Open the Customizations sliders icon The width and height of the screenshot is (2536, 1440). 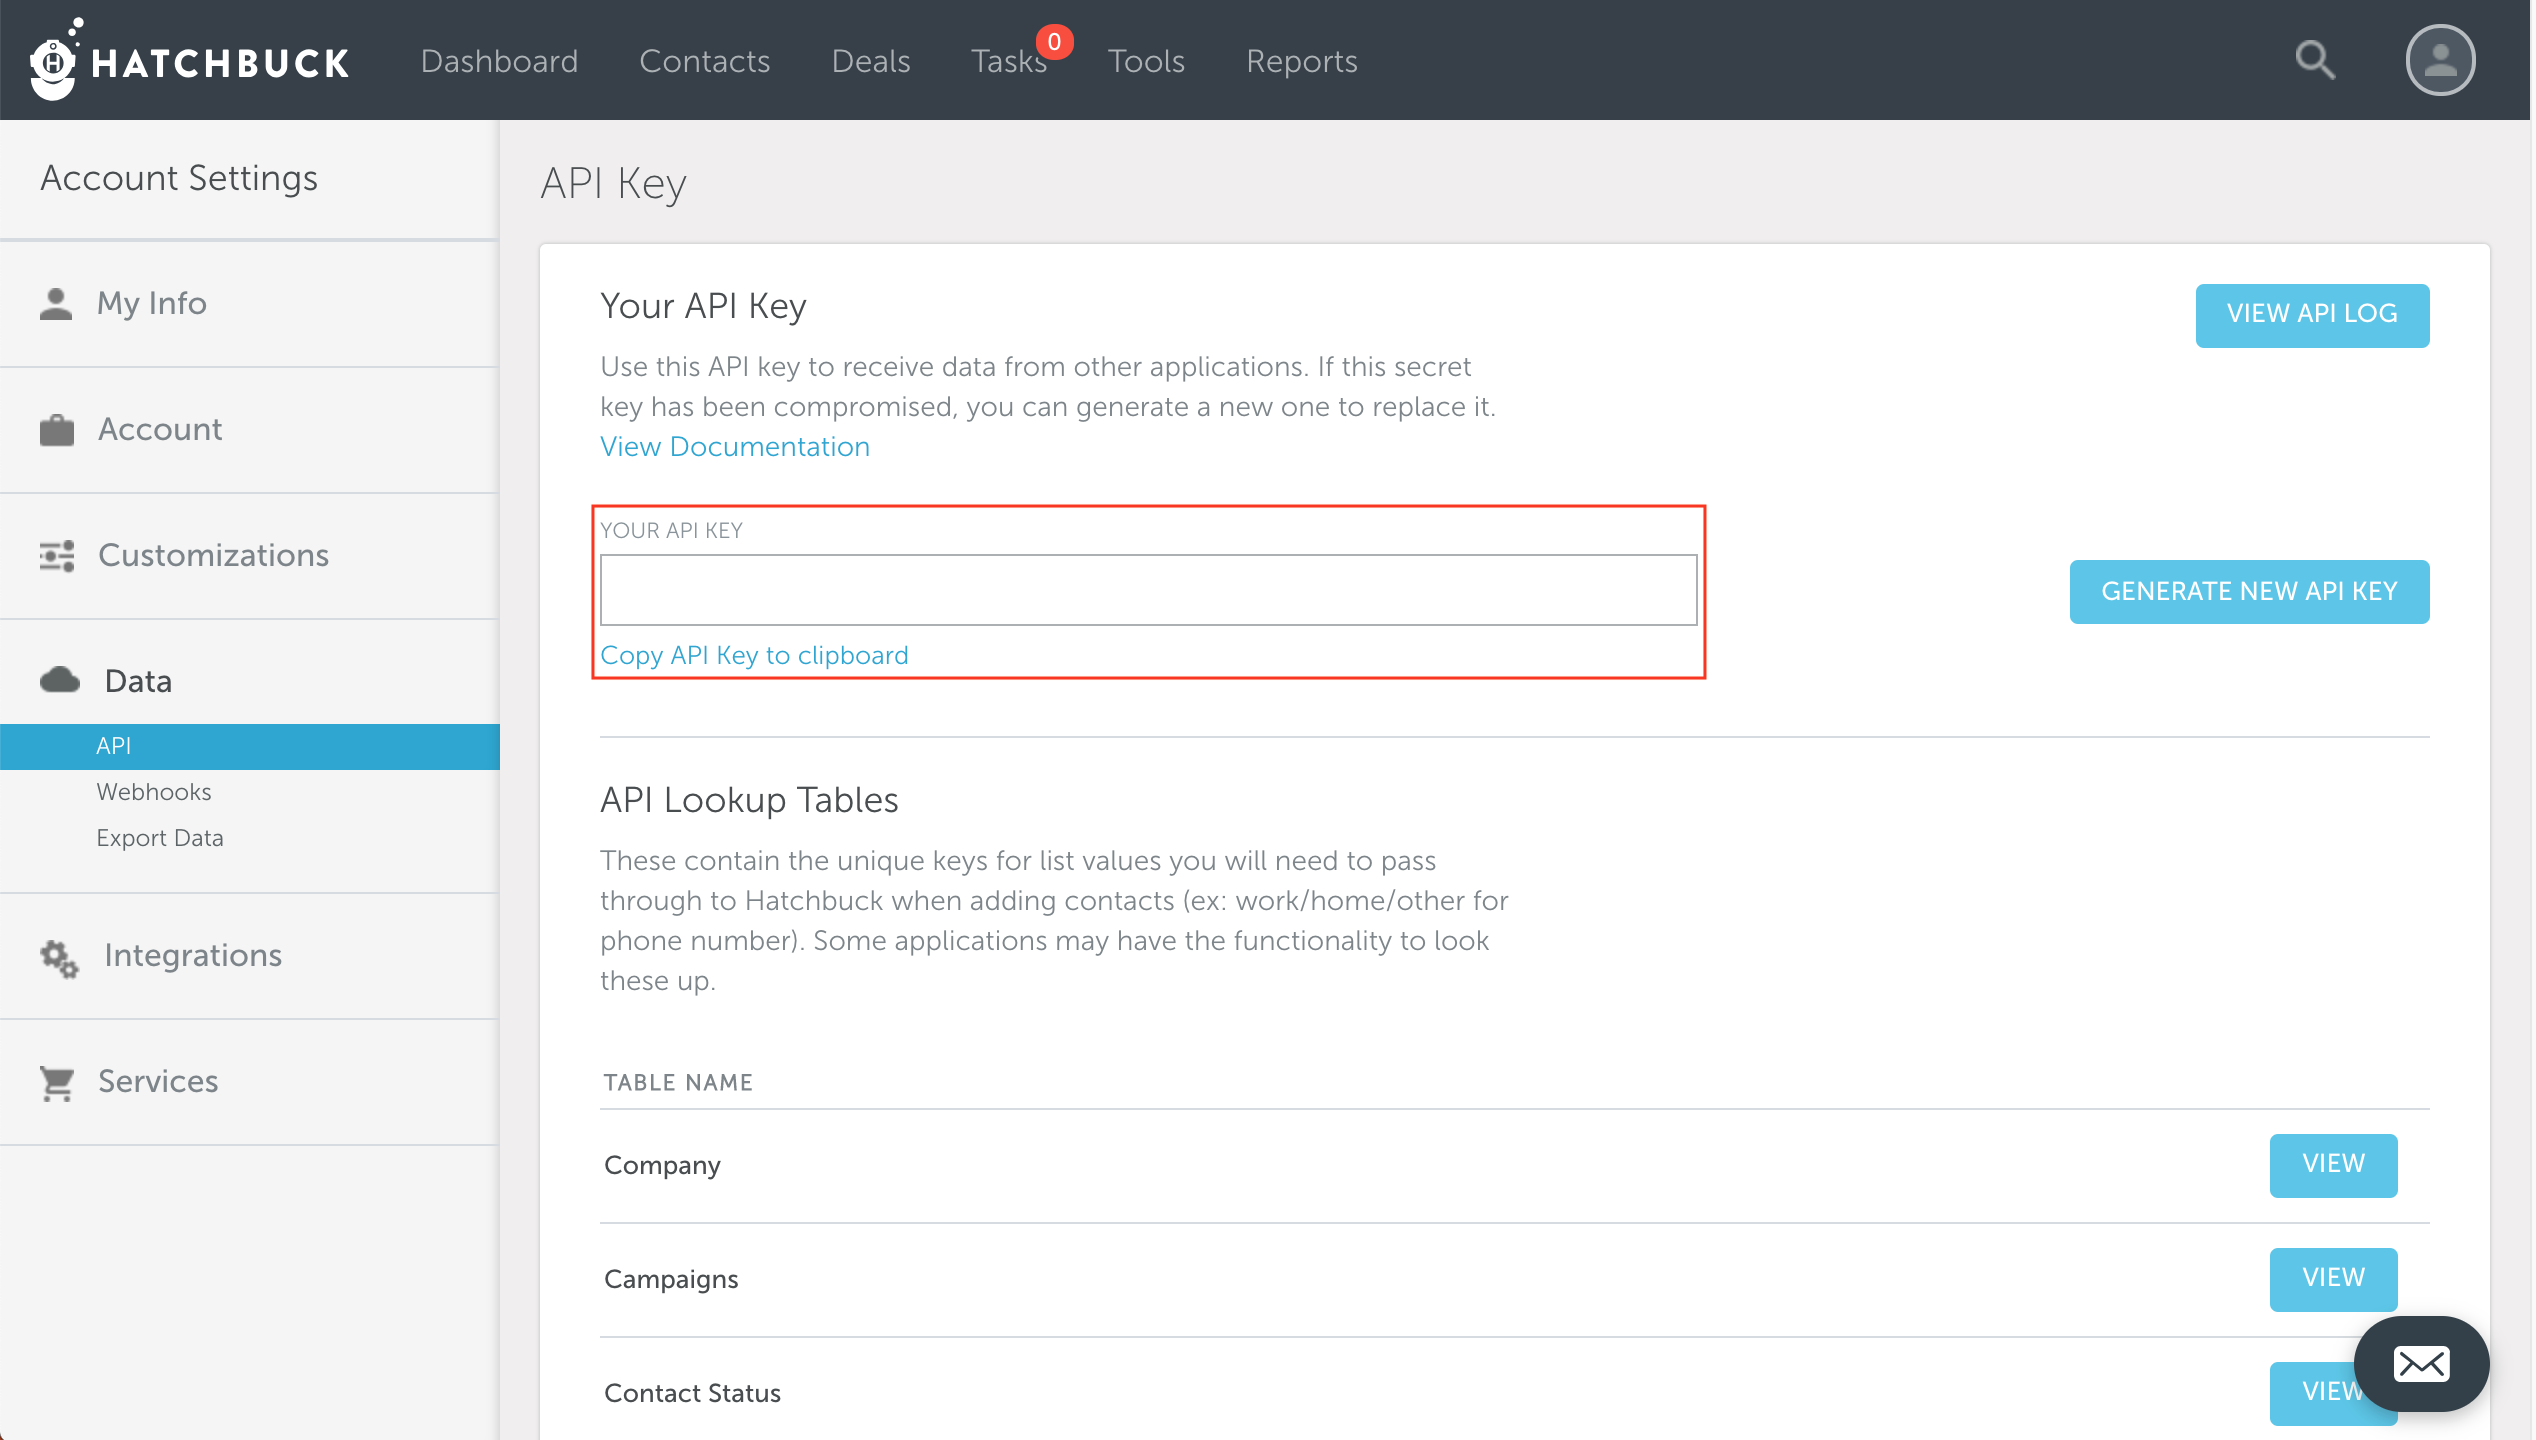pos(56,554)
